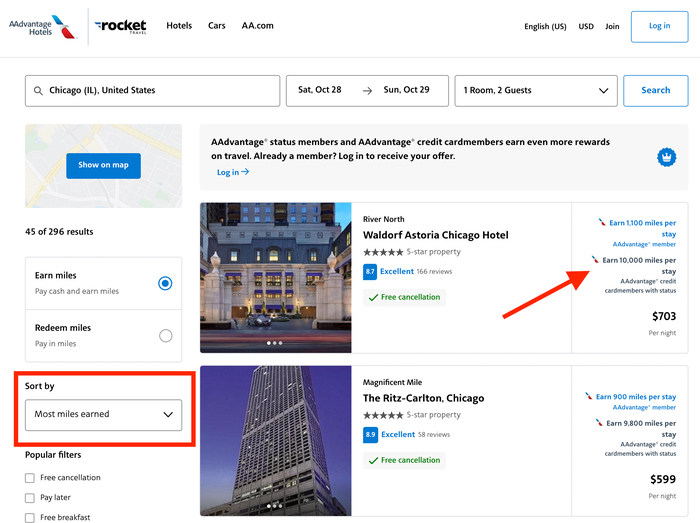
Task: Click the Popular filters heading
Action: tap(53, 455)
